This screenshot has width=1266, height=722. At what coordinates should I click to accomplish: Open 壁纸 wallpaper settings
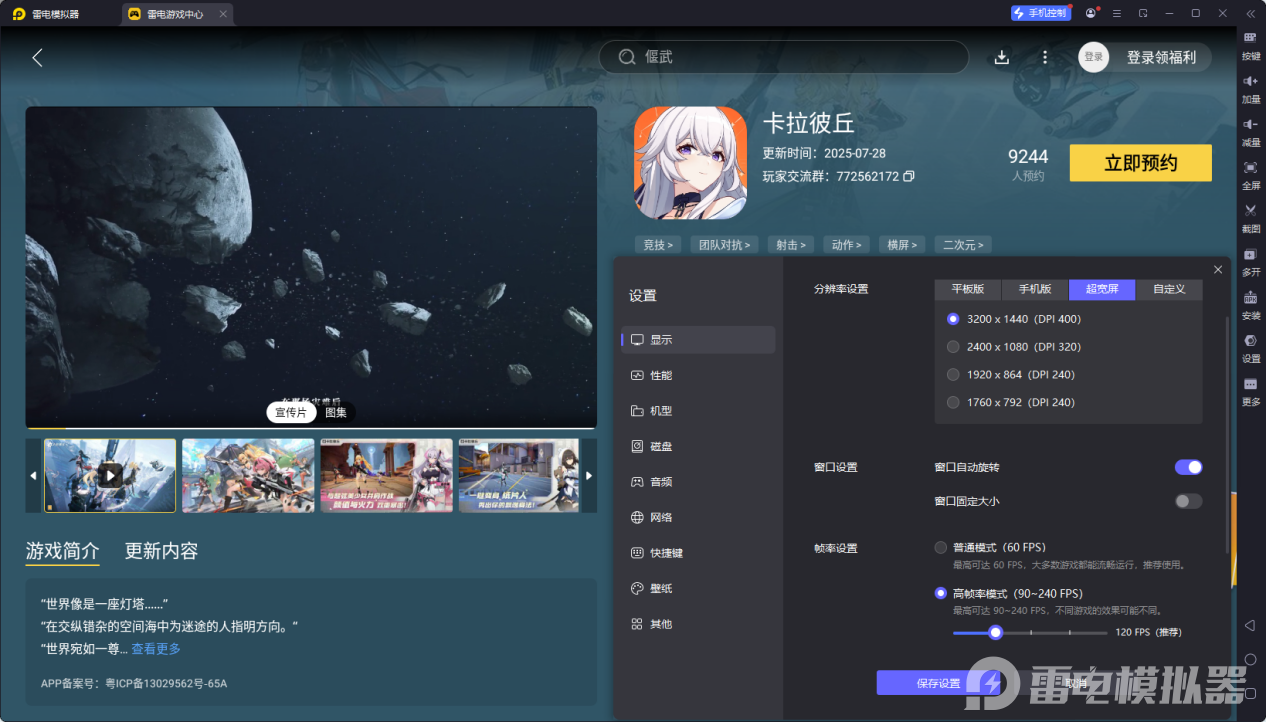[698, 588]
